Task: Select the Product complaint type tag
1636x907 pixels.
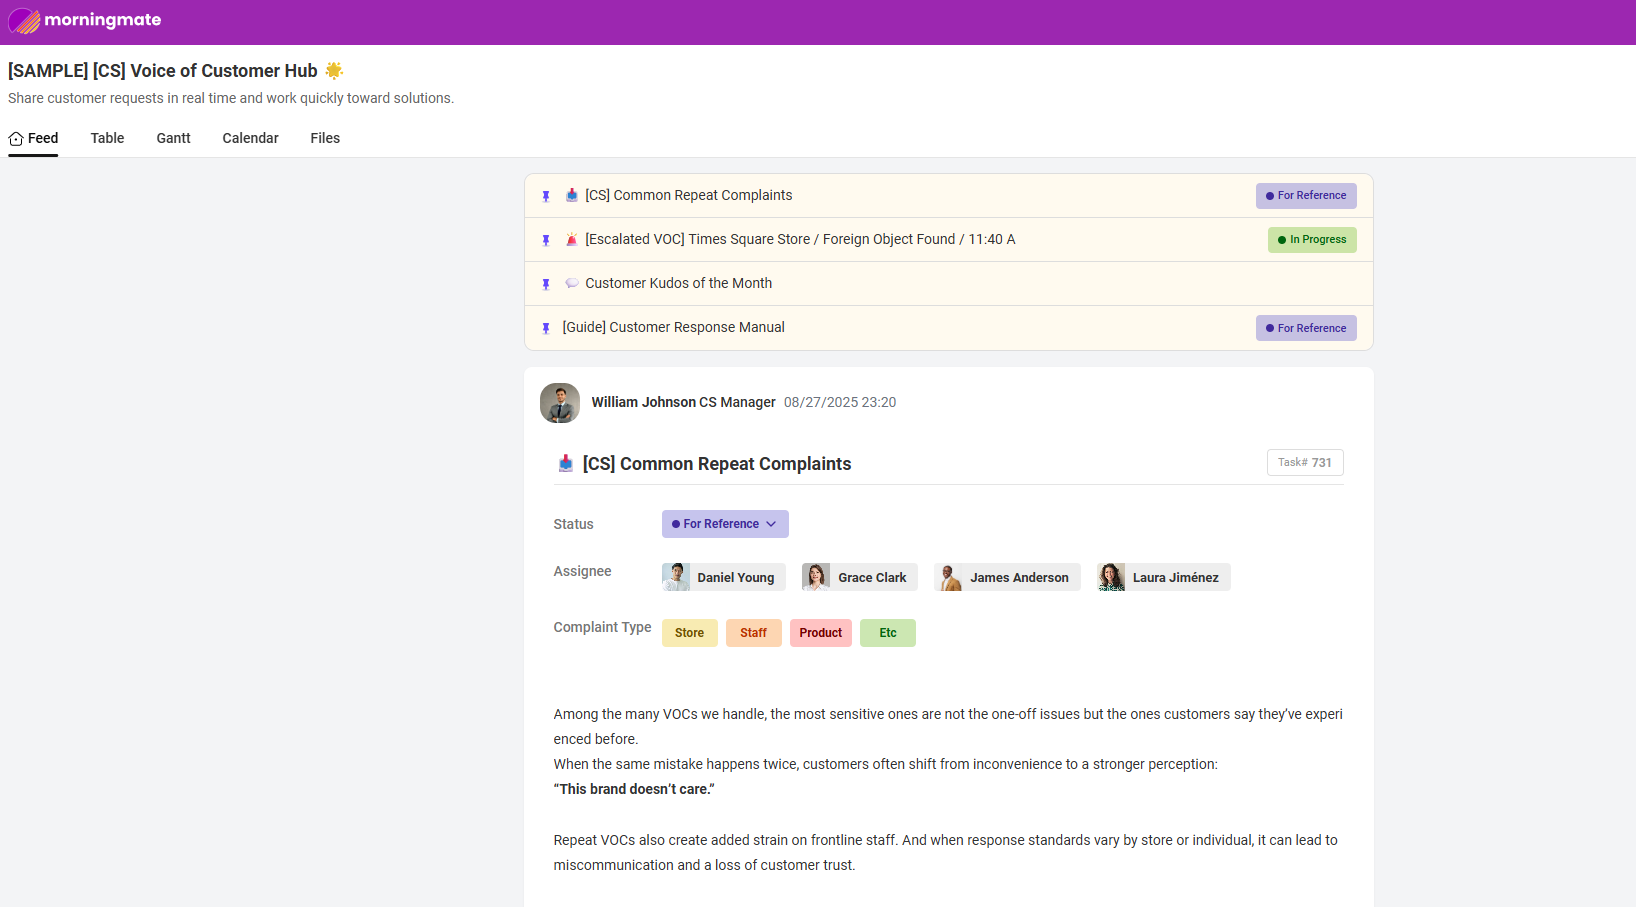Action: [x=820, y=633]
